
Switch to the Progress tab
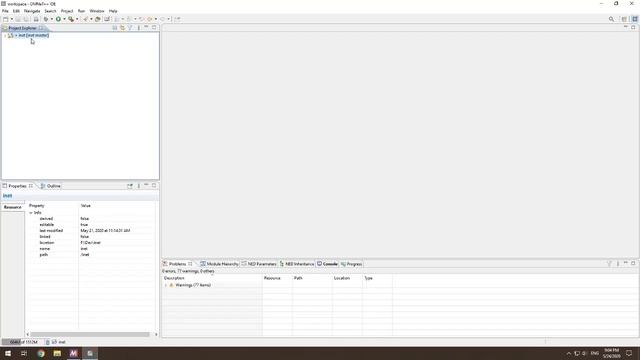351,264
